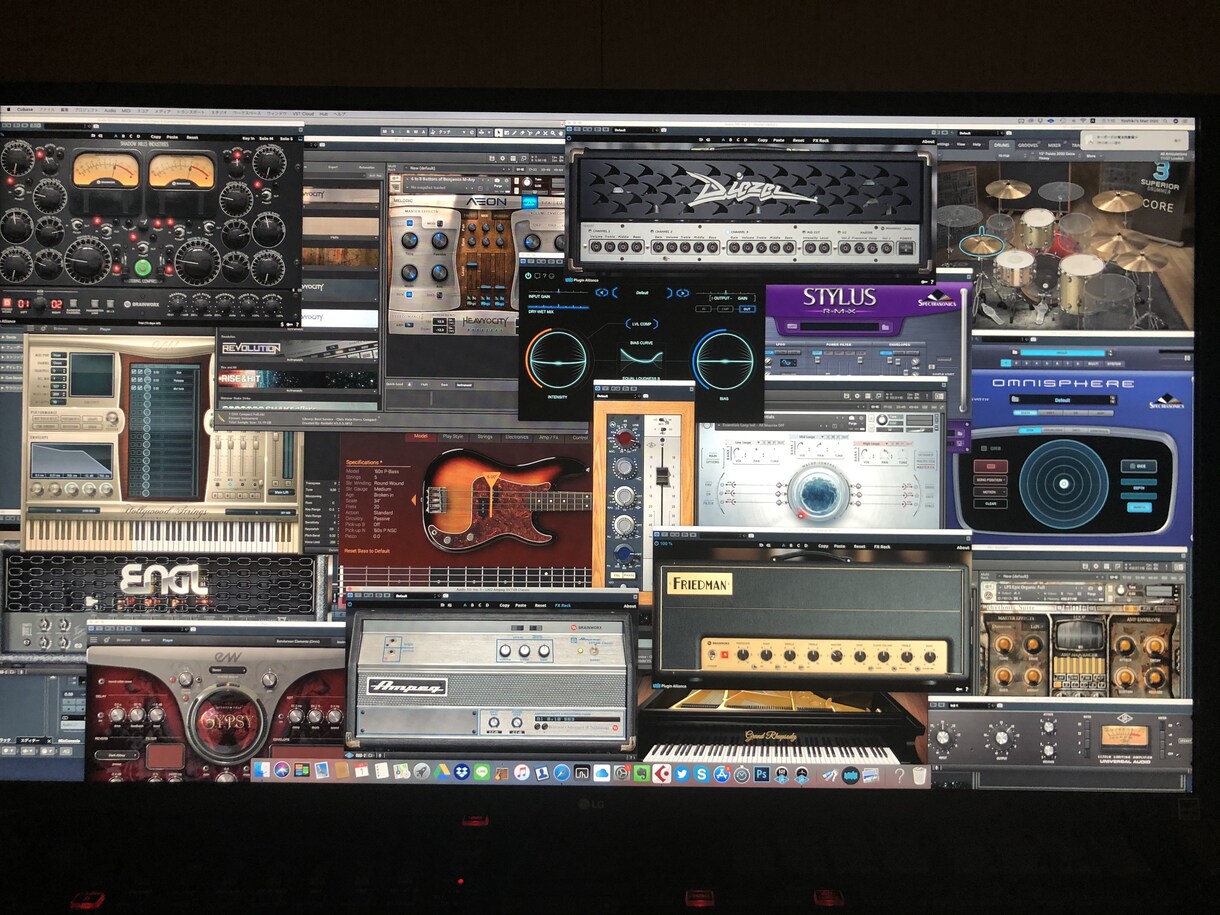Screen dimensions: 1220x915
Task: Open INTENSITY plugin Default preset menu
Action: 642,292
